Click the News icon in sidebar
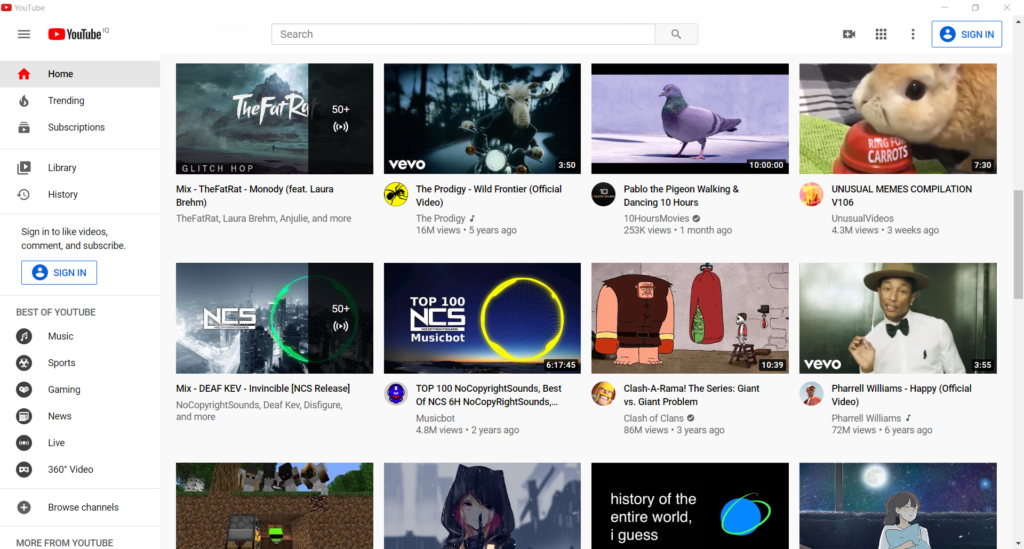This screenshot has width=1024, height=549. 24,416
